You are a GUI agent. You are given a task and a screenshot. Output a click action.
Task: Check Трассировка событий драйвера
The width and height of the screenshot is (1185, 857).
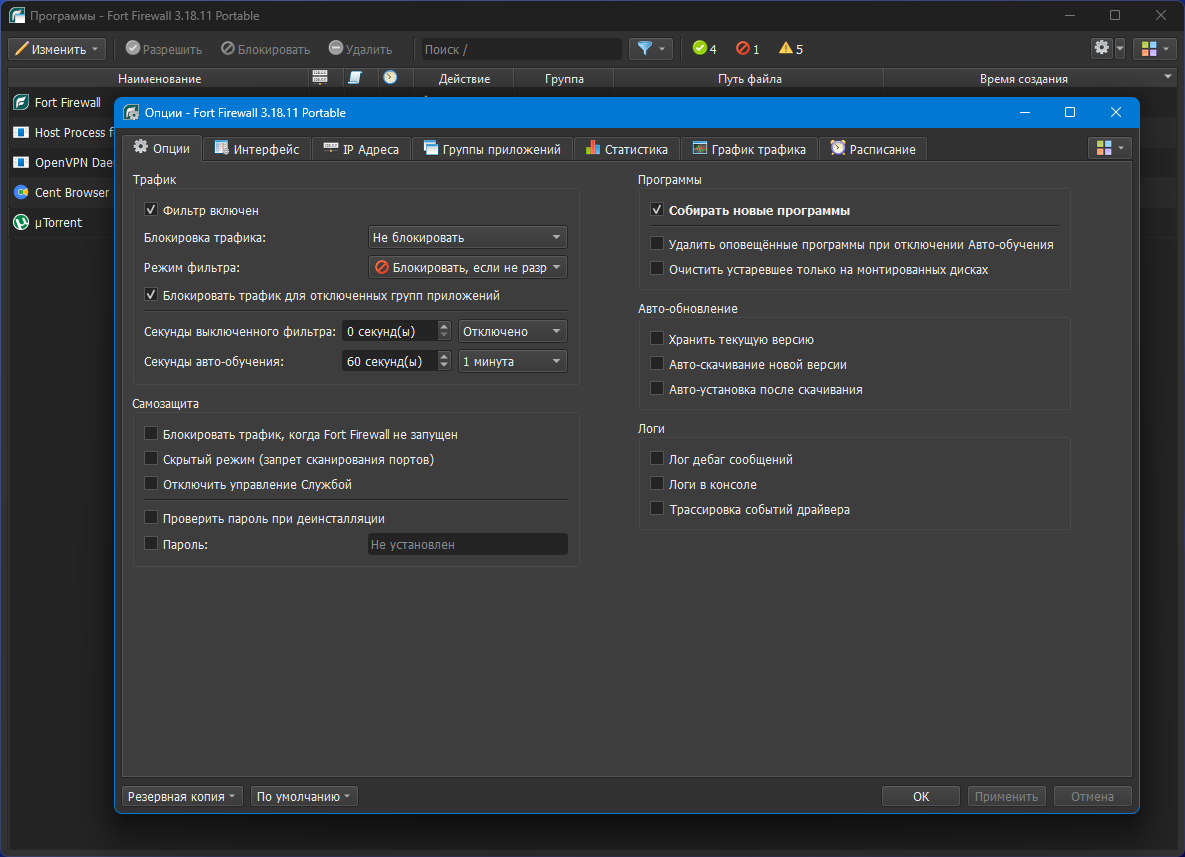pyautogui.click(x=657, y=509)
